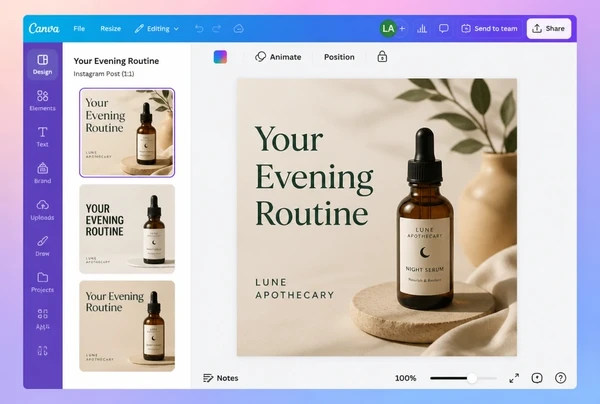Select the Draw tool in sidebar
This screenshot has height=404, width=600.
pos(42,246)
